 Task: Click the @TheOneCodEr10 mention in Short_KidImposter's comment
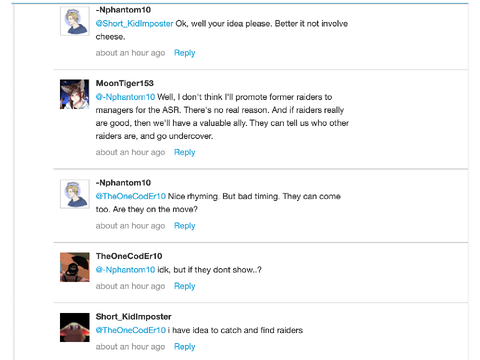point(131,330)
